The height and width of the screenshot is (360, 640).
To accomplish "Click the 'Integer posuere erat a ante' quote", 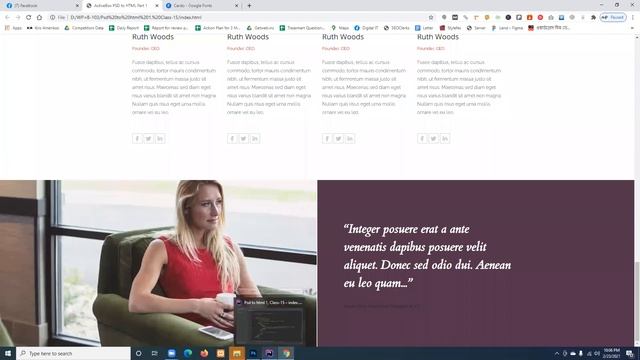I will pos(427,256).
